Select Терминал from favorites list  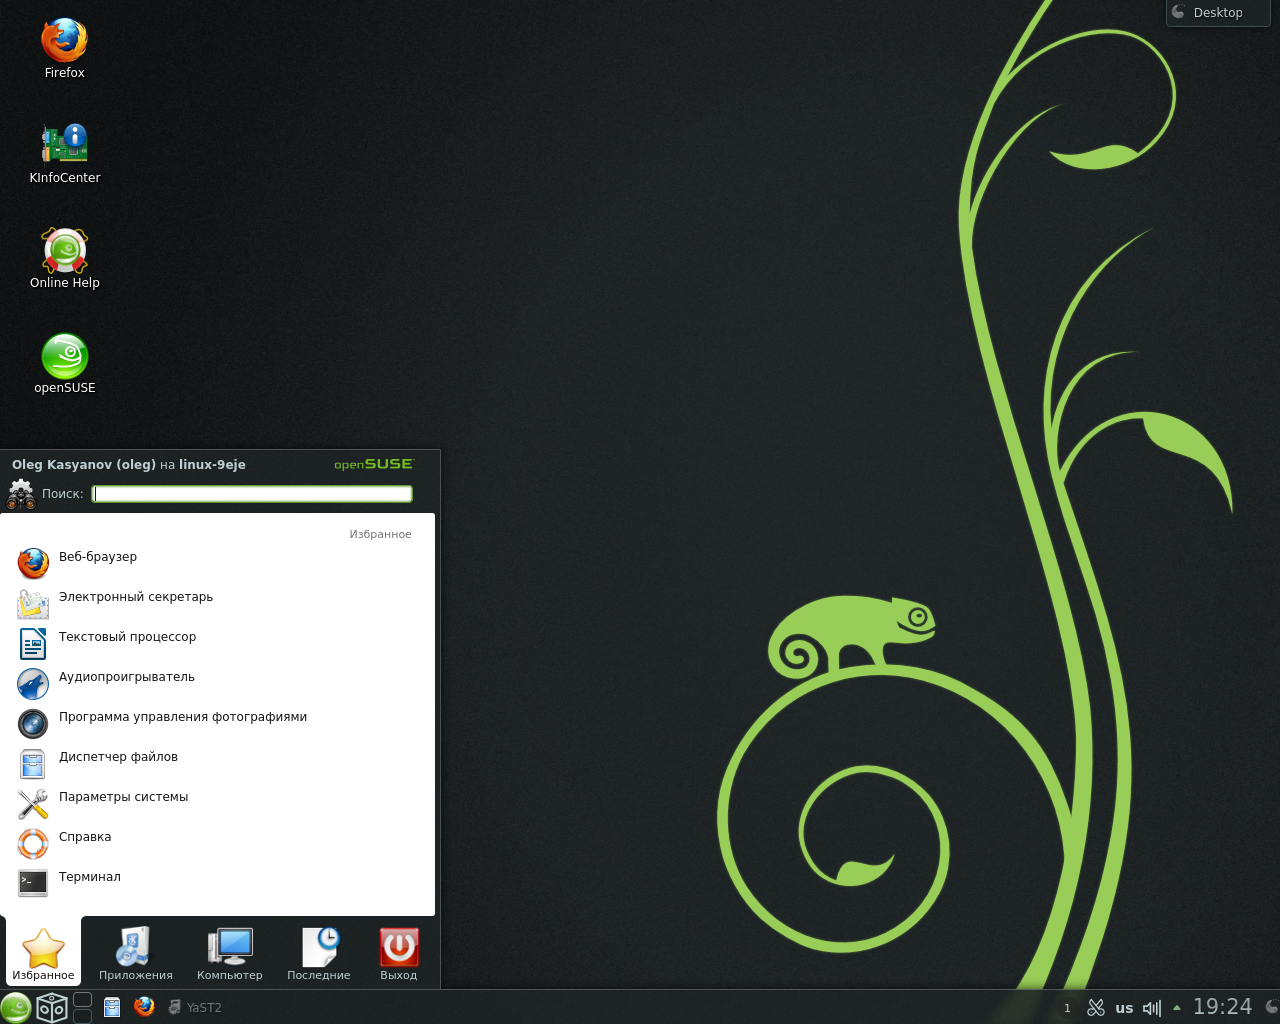tap(89, 877)
